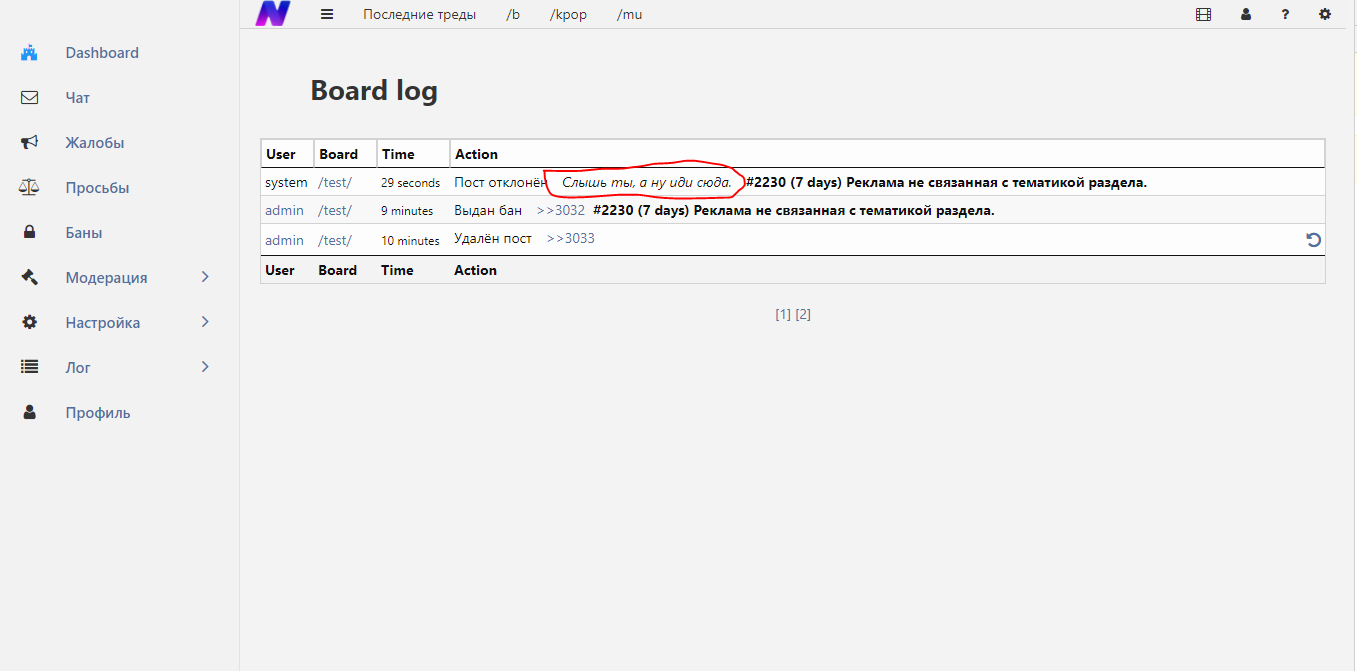Viewport: 1357px width, 671px height.
Task: Go to page 2 of board log
Action: click(x=803, y=314)
